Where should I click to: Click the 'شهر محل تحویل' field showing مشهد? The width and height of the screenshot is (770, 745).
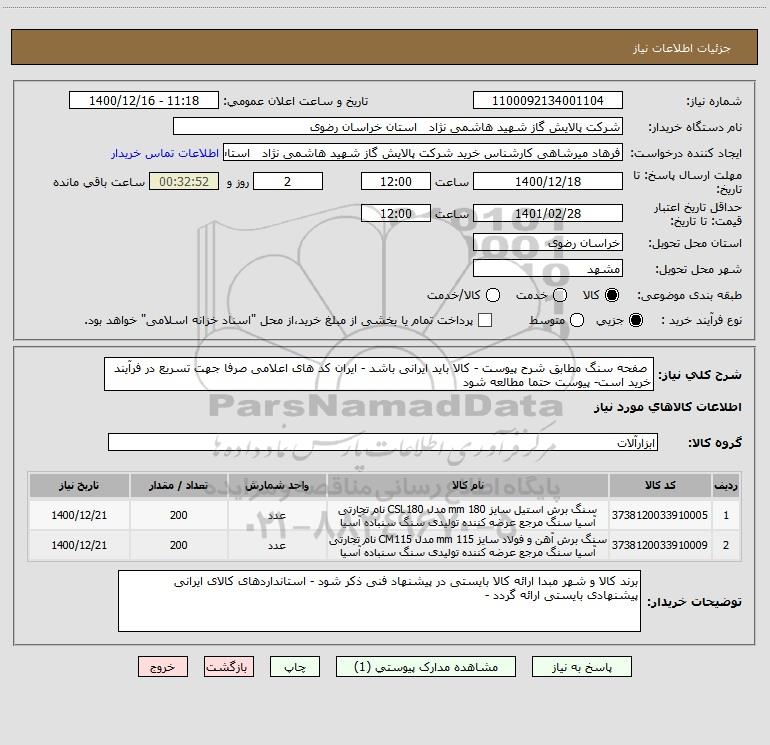[x=547, y=268]
